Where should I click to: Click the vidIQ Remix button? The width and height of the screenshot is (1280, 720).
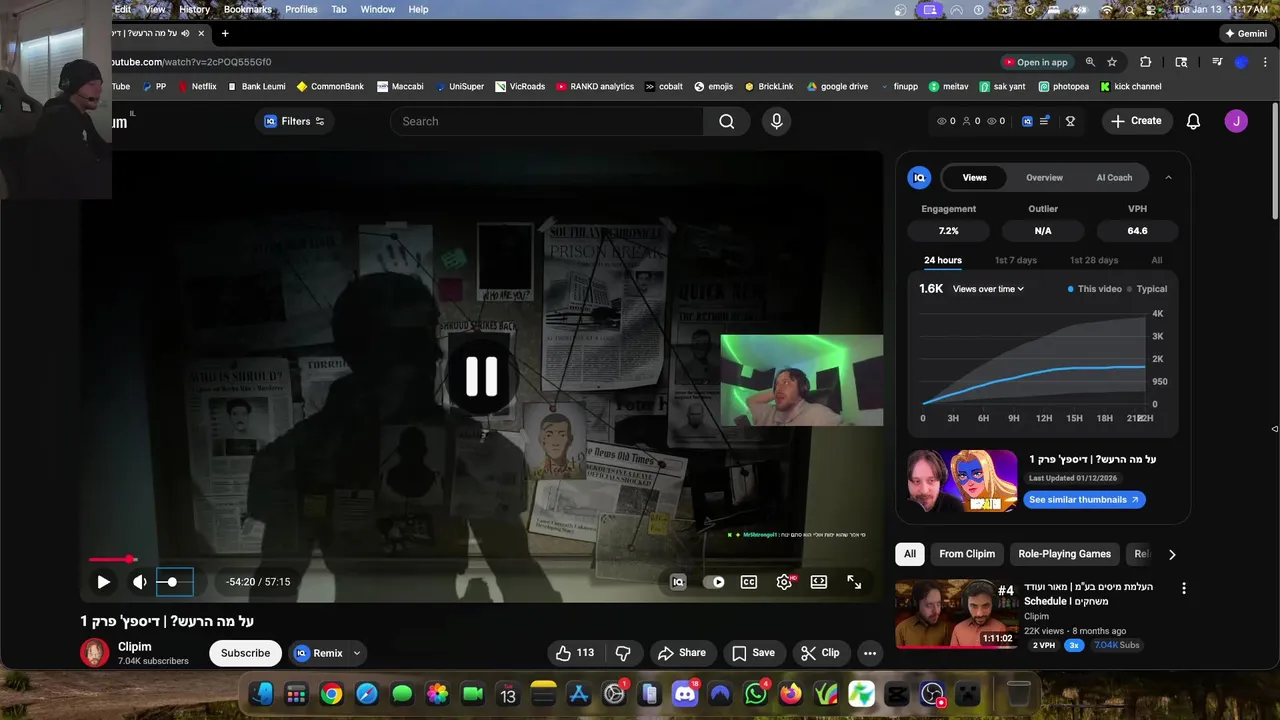point(318,653)
